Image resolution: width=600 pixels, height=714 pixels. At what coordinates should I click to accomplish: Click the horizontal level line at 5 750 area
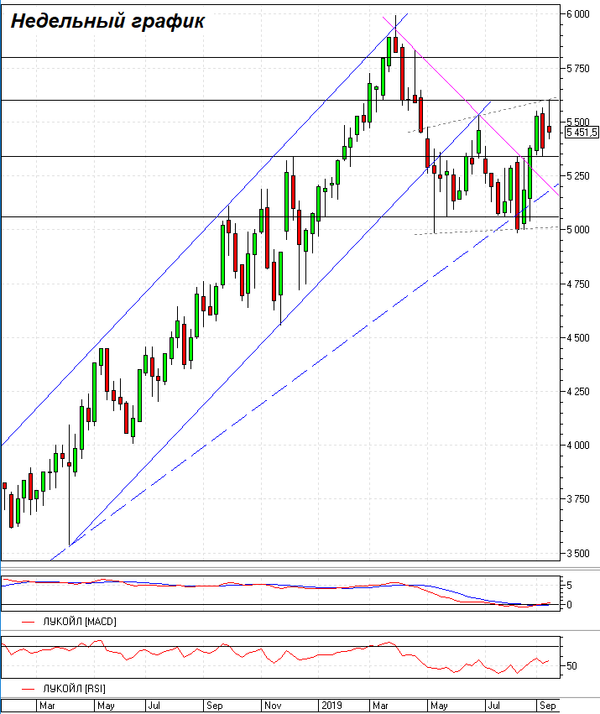[x=280, y=57]
